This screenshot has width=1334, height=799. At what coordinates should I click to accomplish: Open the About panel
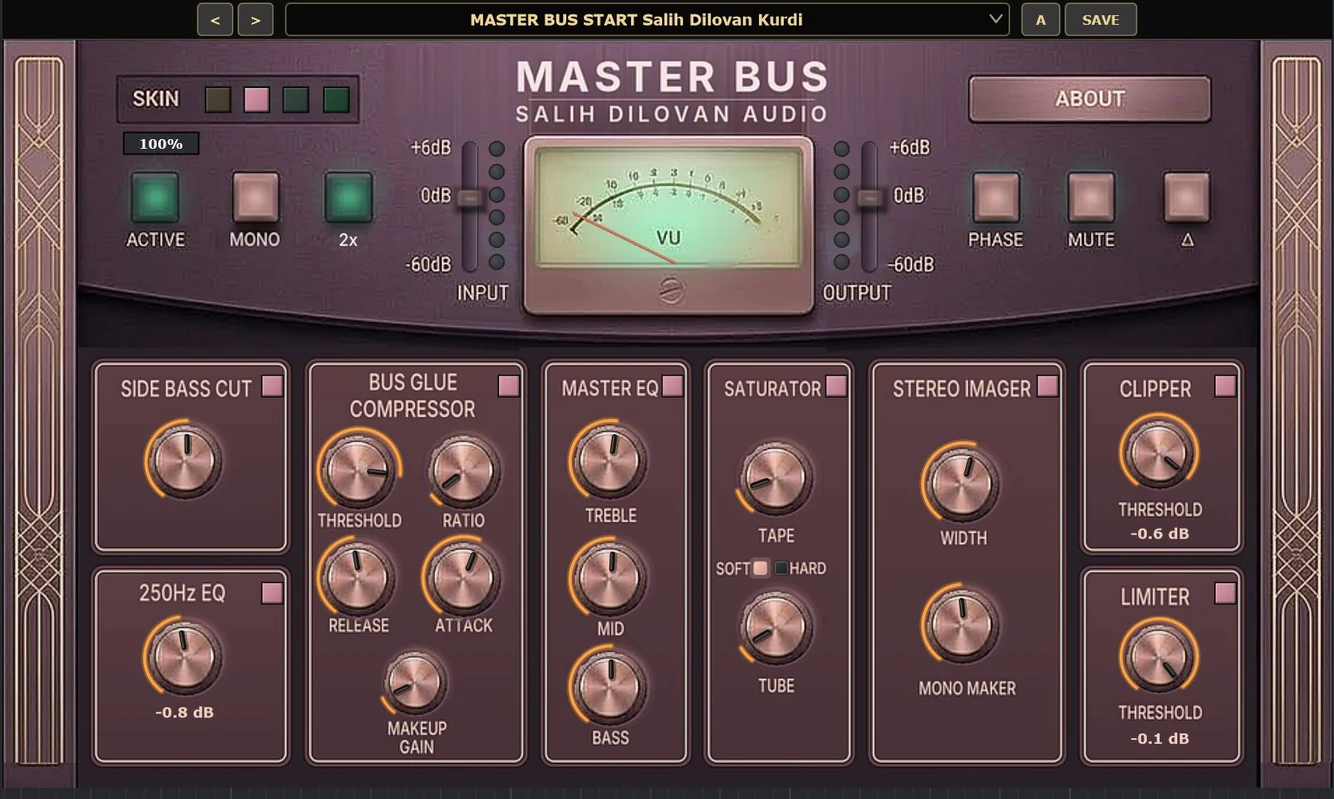pyautogui.click(x=1090, y=99)
